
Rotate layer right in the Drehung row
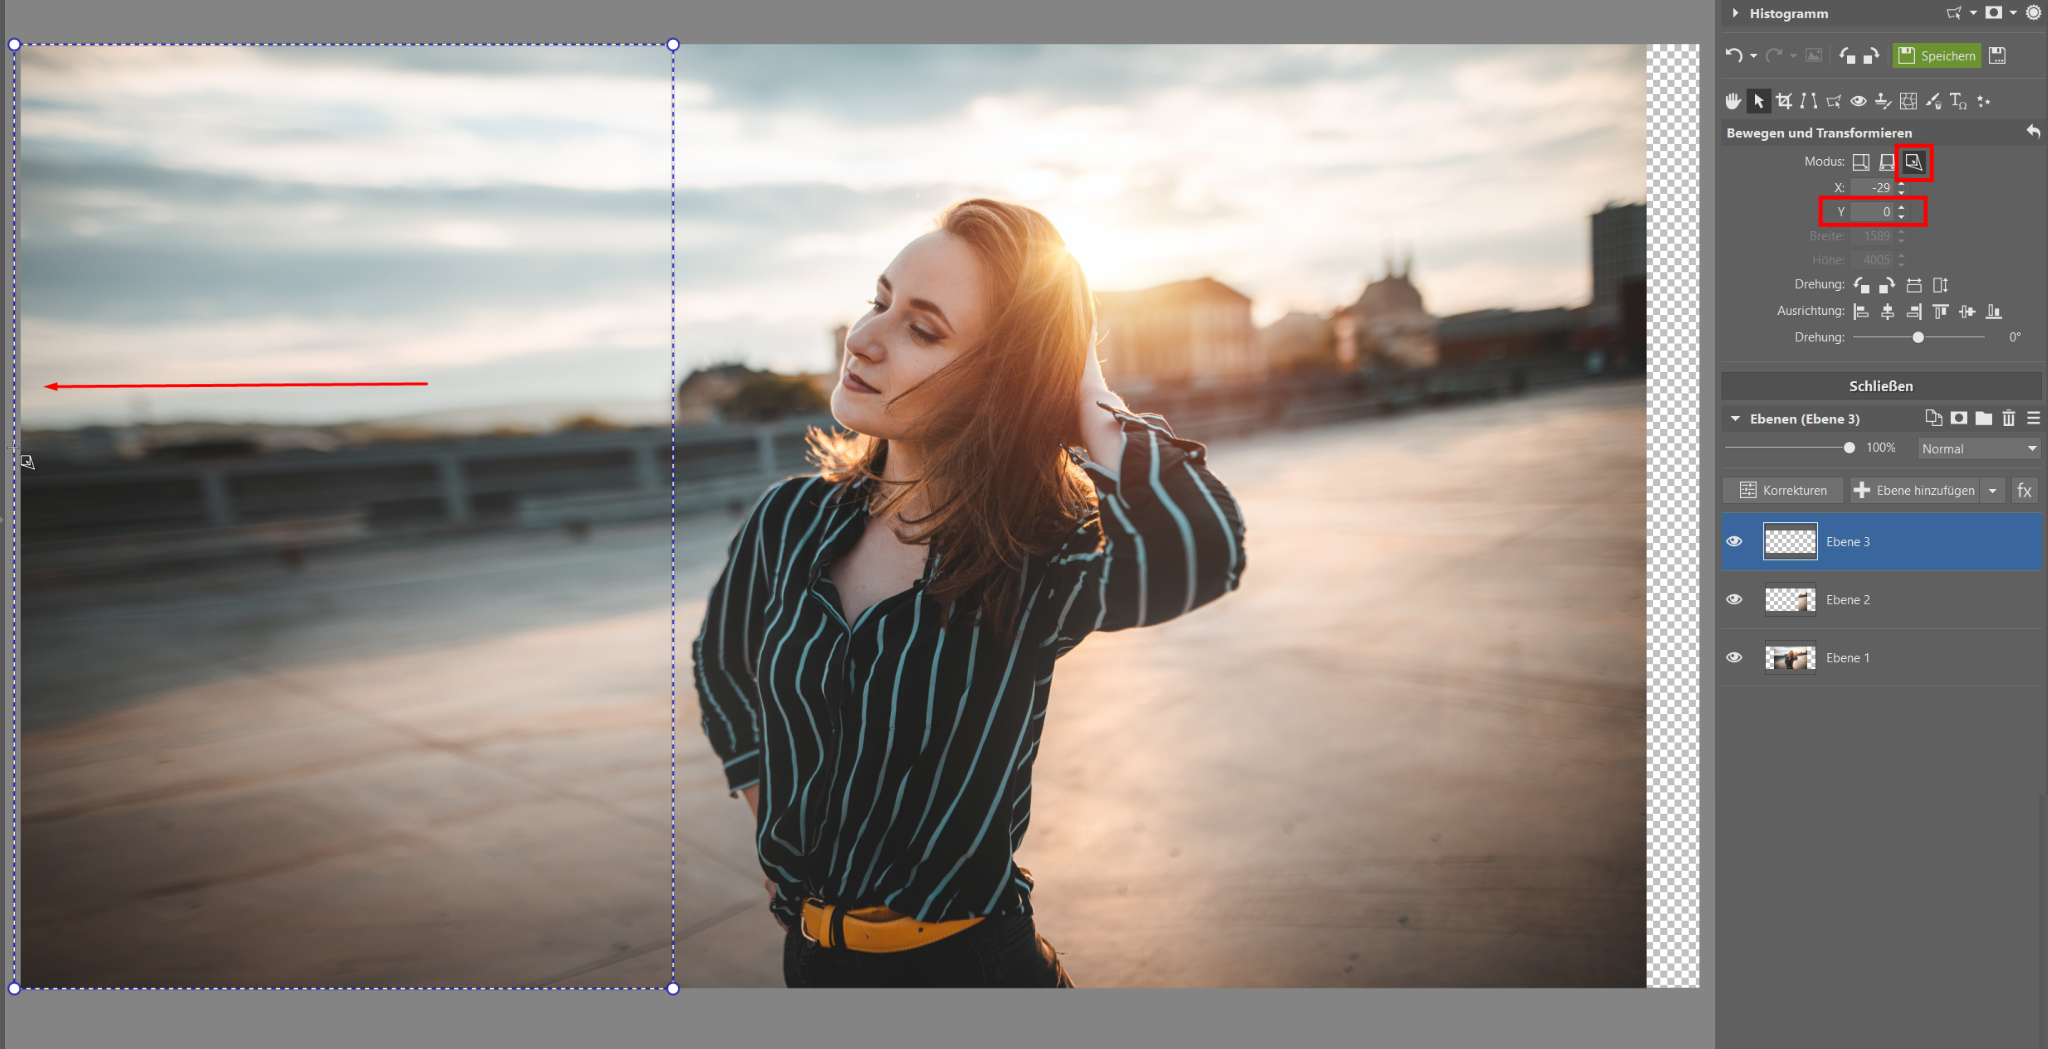point(1887,285)
